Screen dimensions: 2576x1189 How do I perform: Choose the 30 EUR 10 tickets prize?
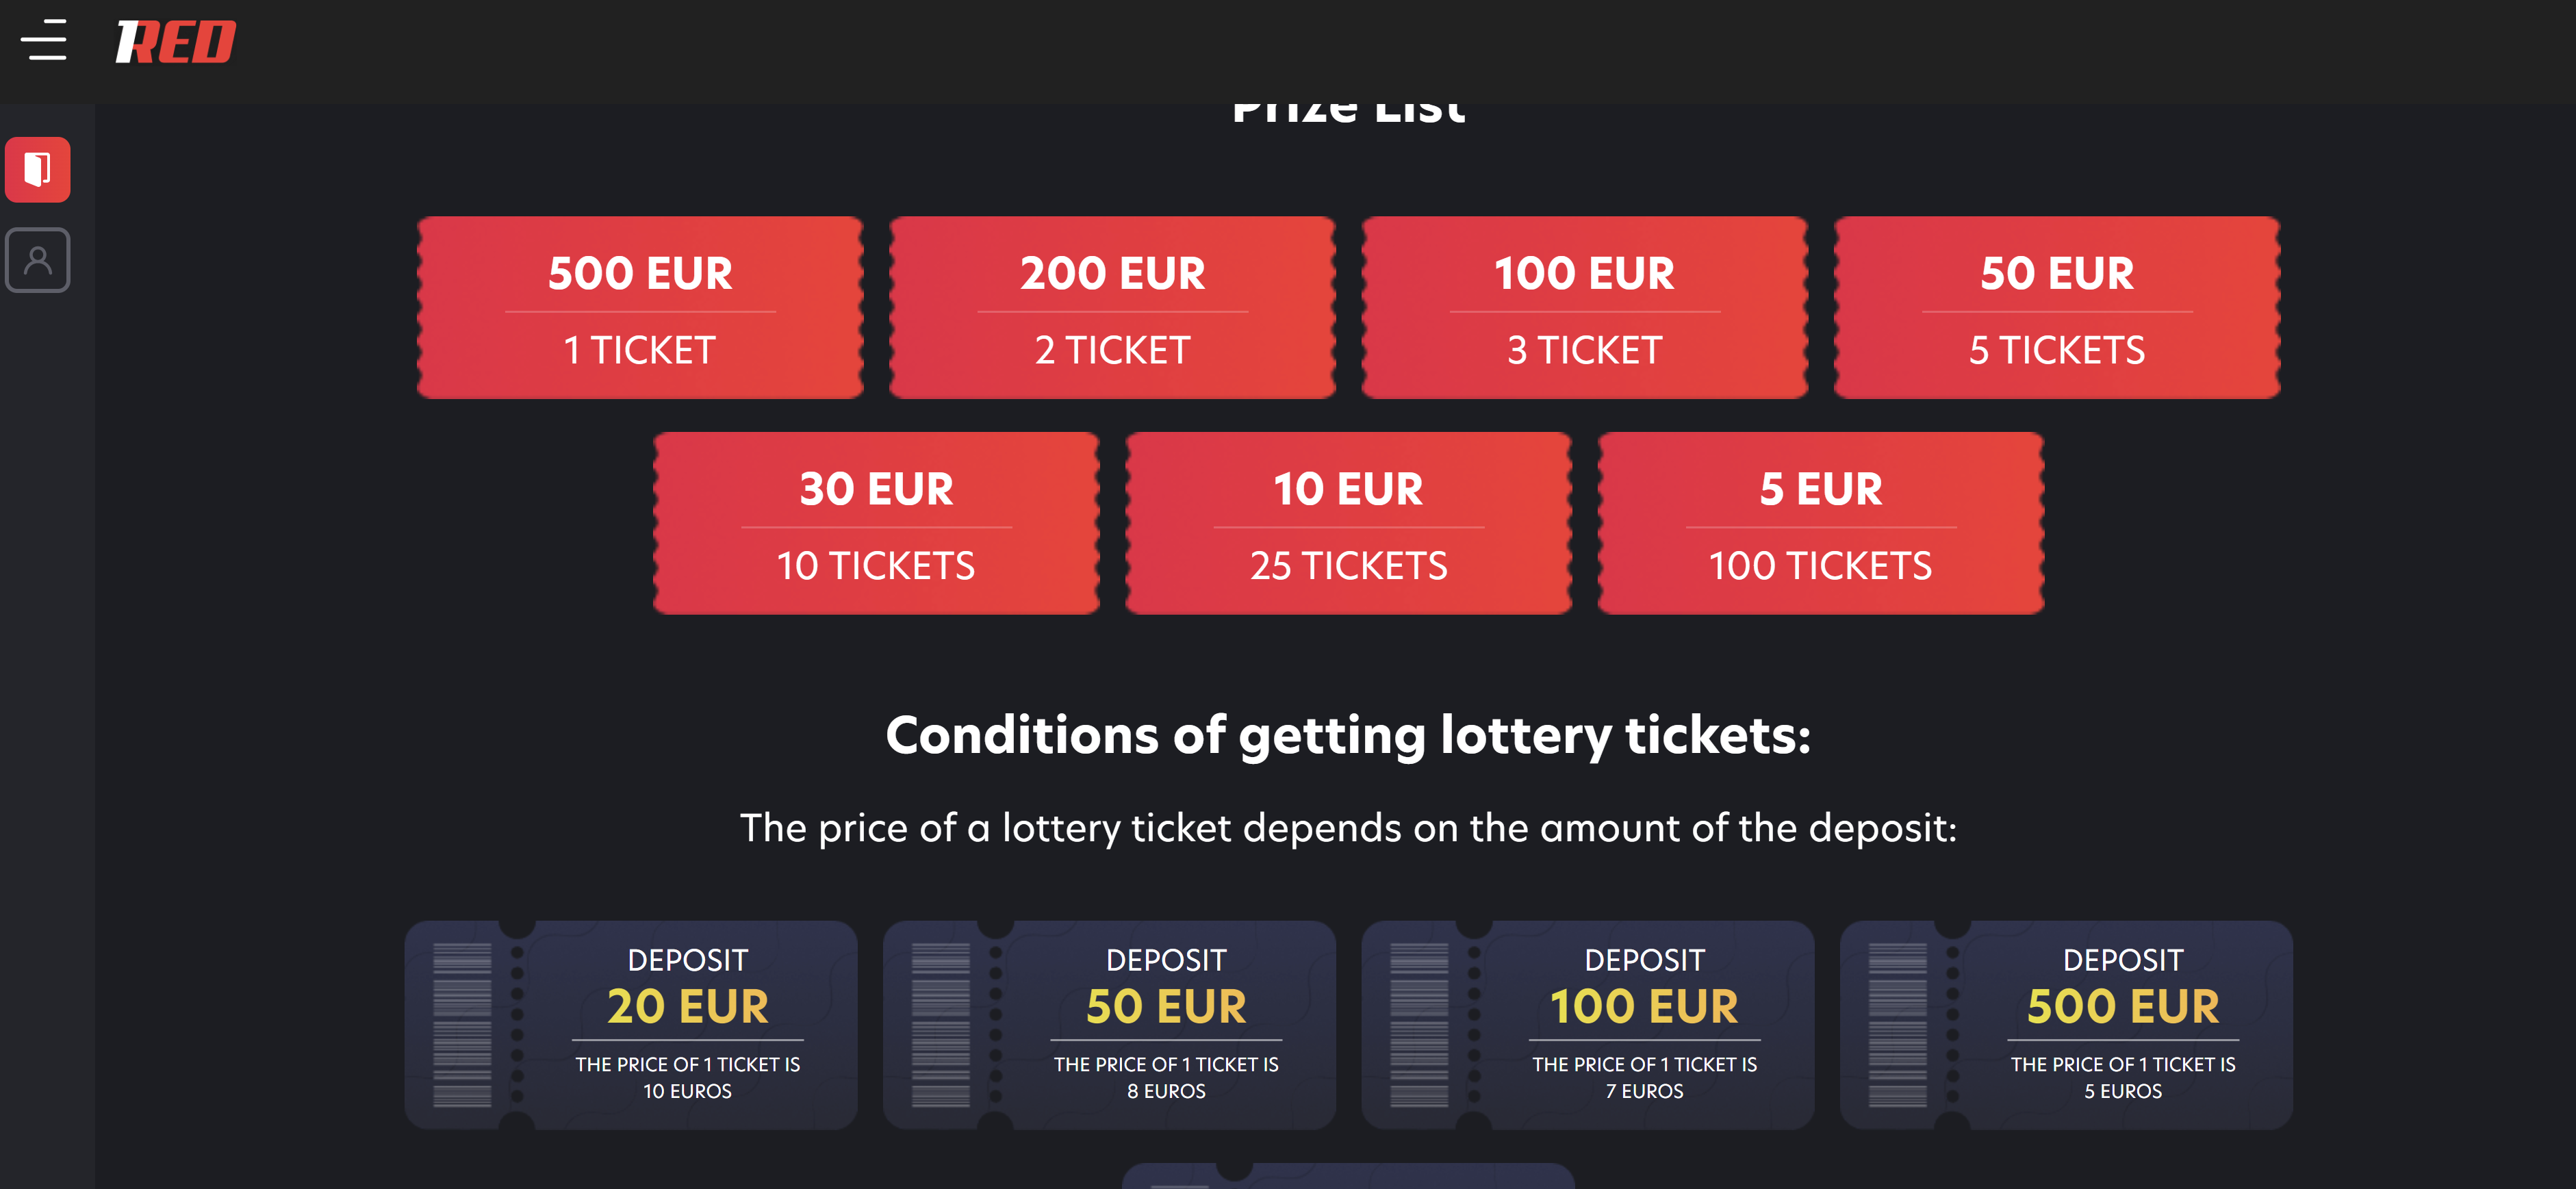point(876,523)
